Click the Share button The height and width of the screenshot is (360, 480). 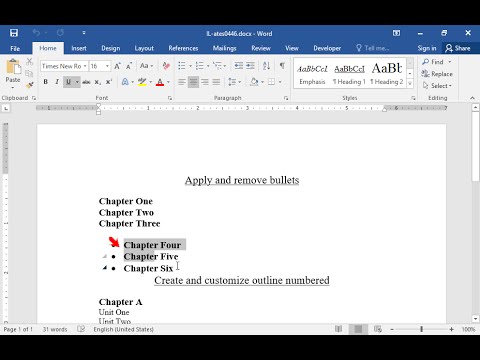pyautogui.click(x=458, y=48)
